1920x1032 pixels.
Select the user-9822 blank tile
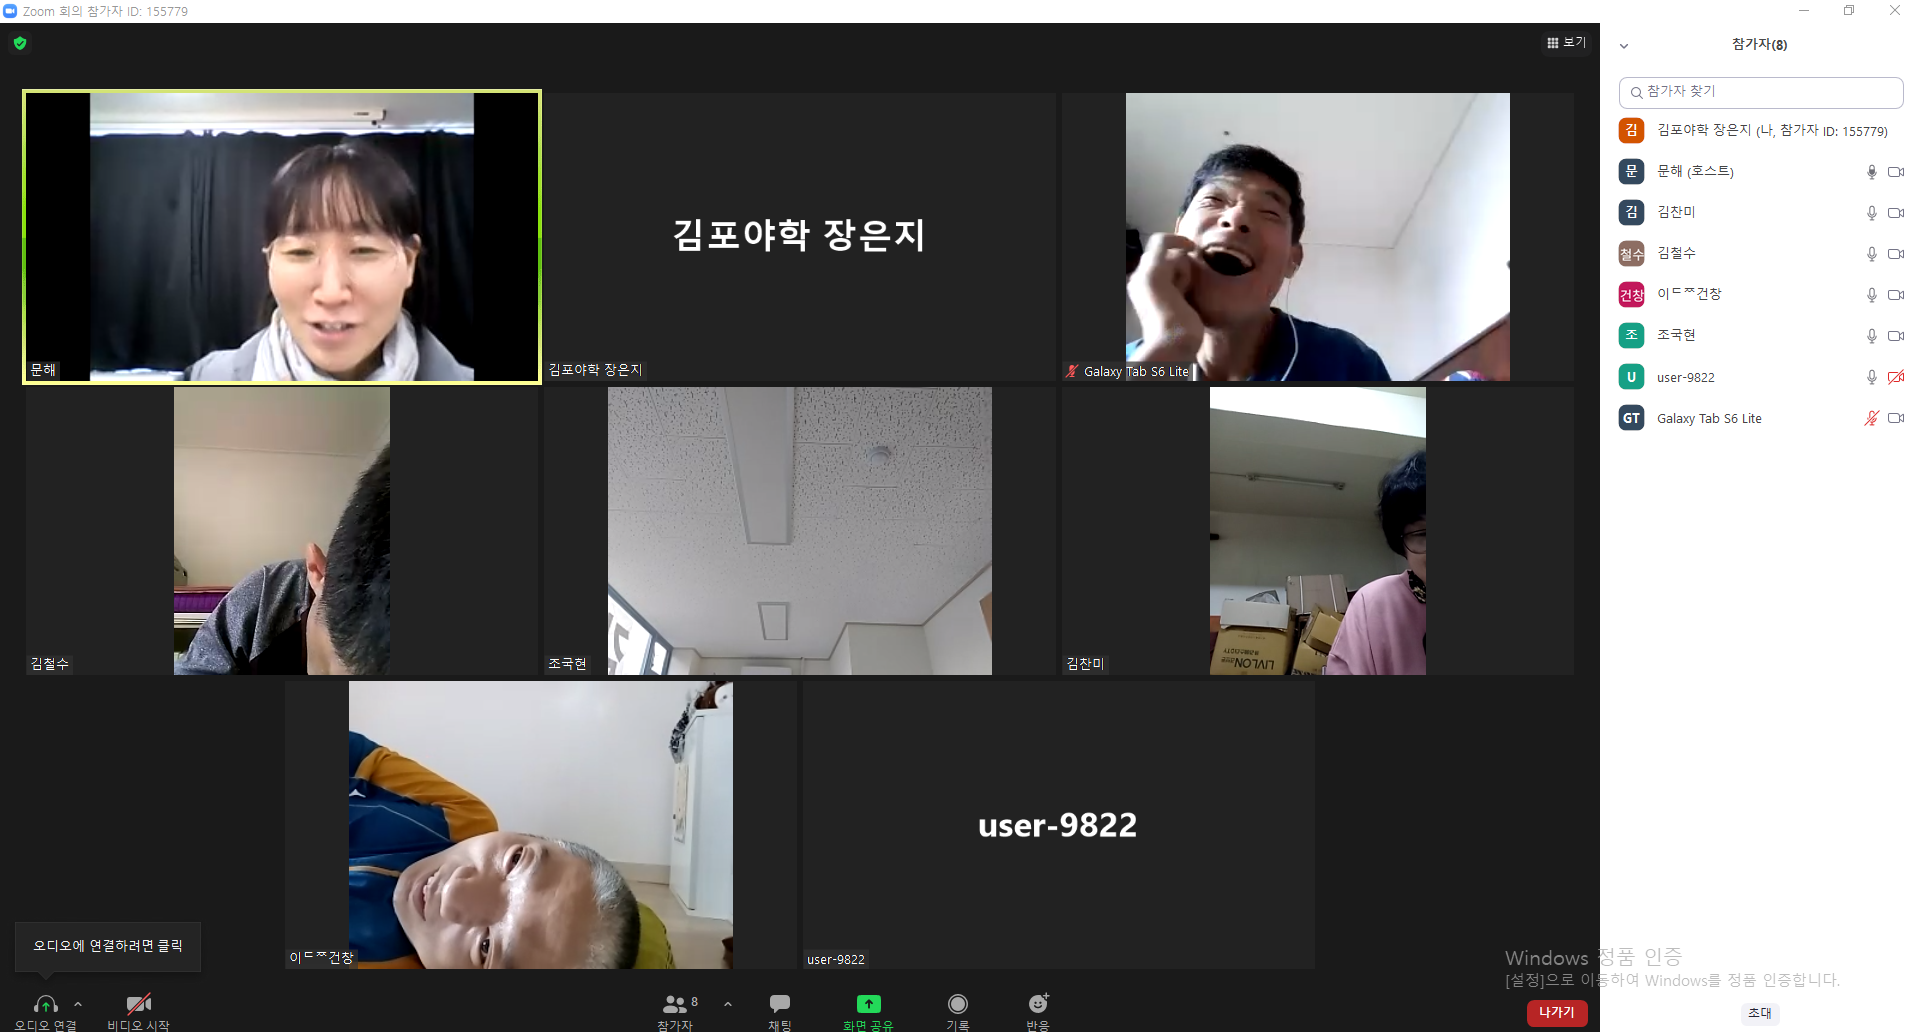click(1059, 825)
